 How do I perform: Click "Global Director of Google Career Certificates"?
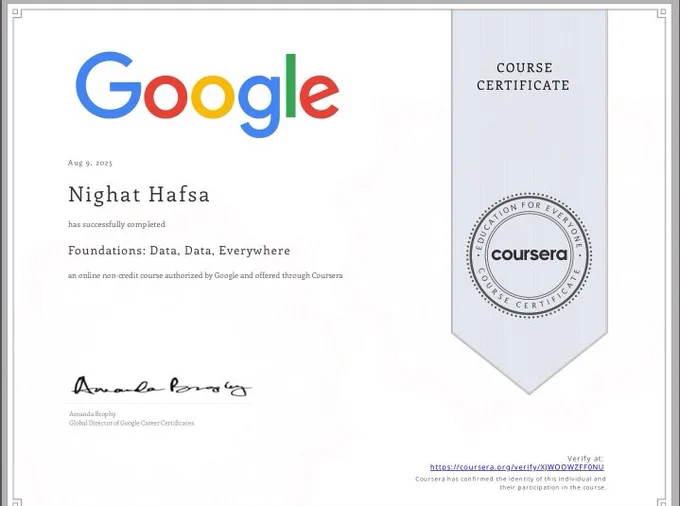131,423
